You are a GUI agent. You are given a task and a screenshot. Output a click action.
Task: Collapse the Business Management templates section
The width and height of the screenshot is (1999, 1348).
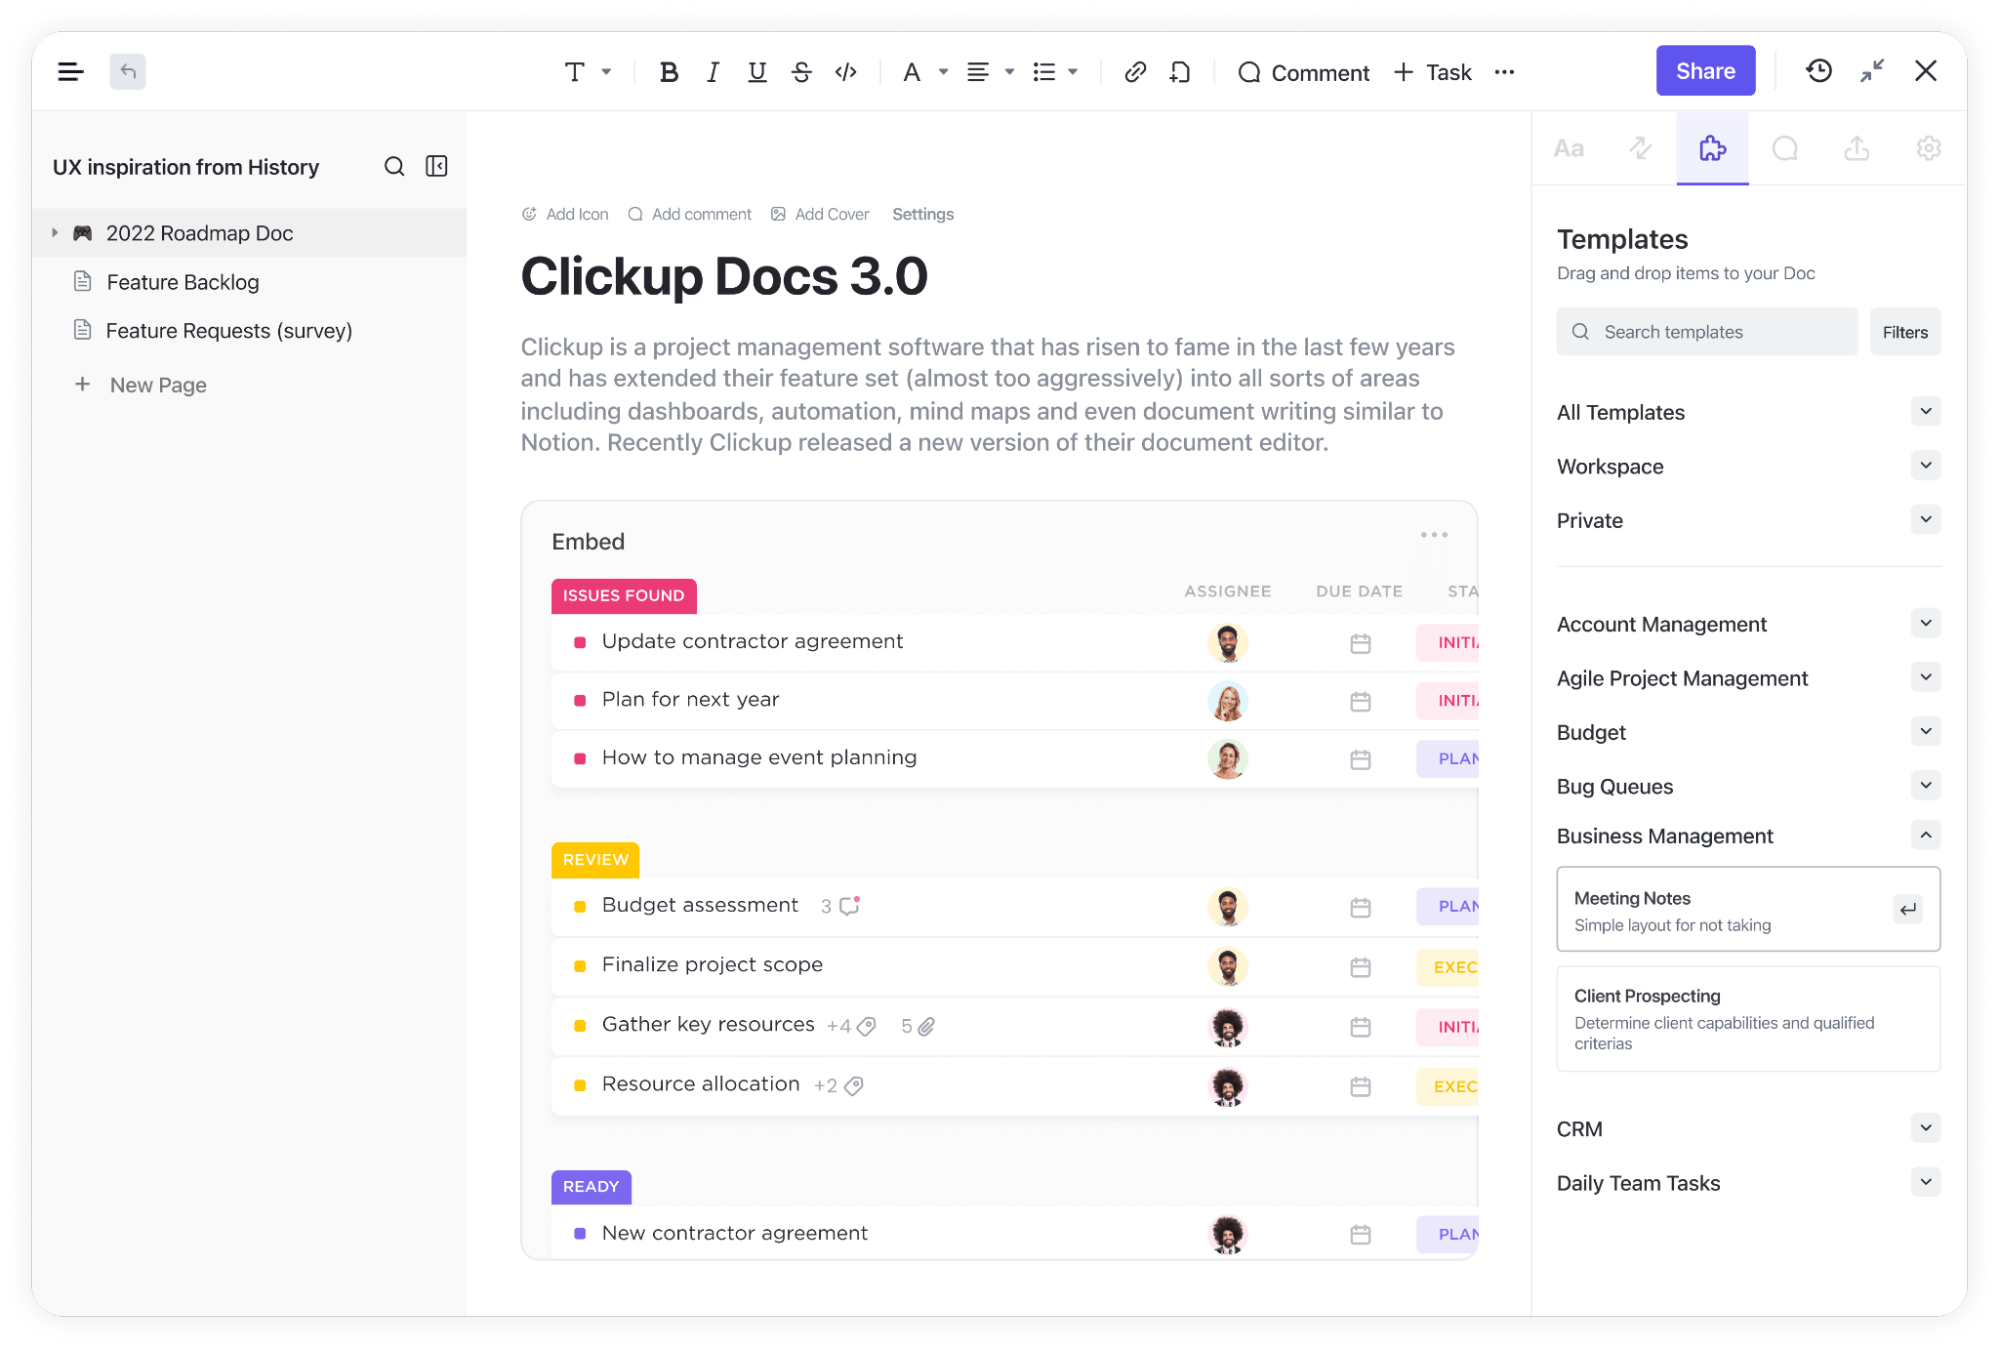tap(1925, 835)
